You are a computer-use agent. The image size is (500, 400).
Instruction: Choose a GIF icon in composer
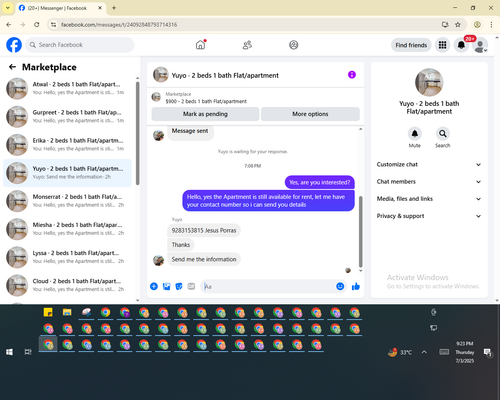point(191,286)
